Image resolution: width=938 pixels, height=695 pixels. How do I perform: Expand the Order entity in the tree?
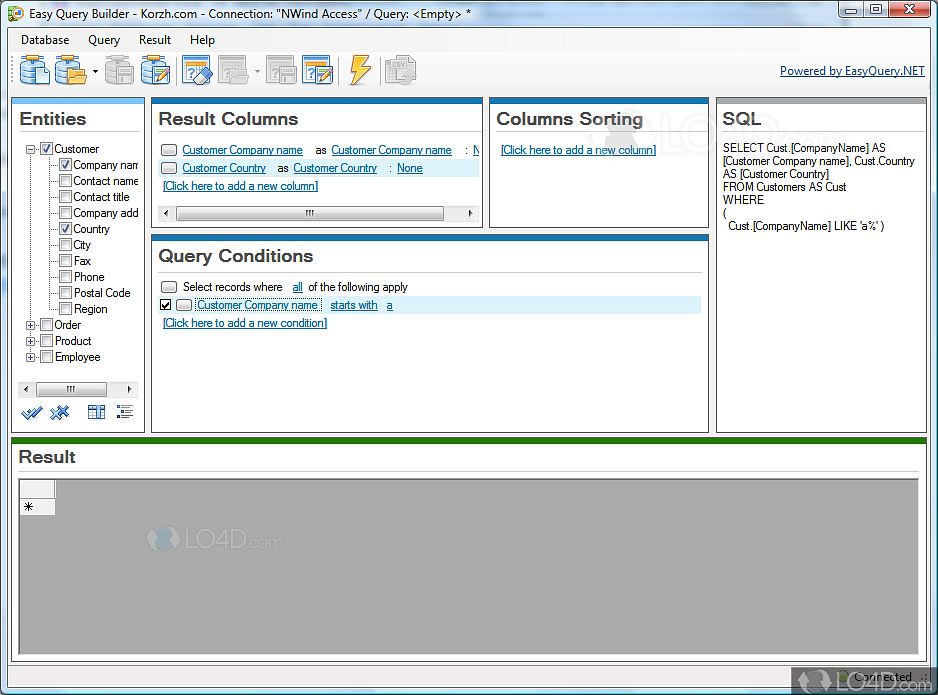pos(30,324)
